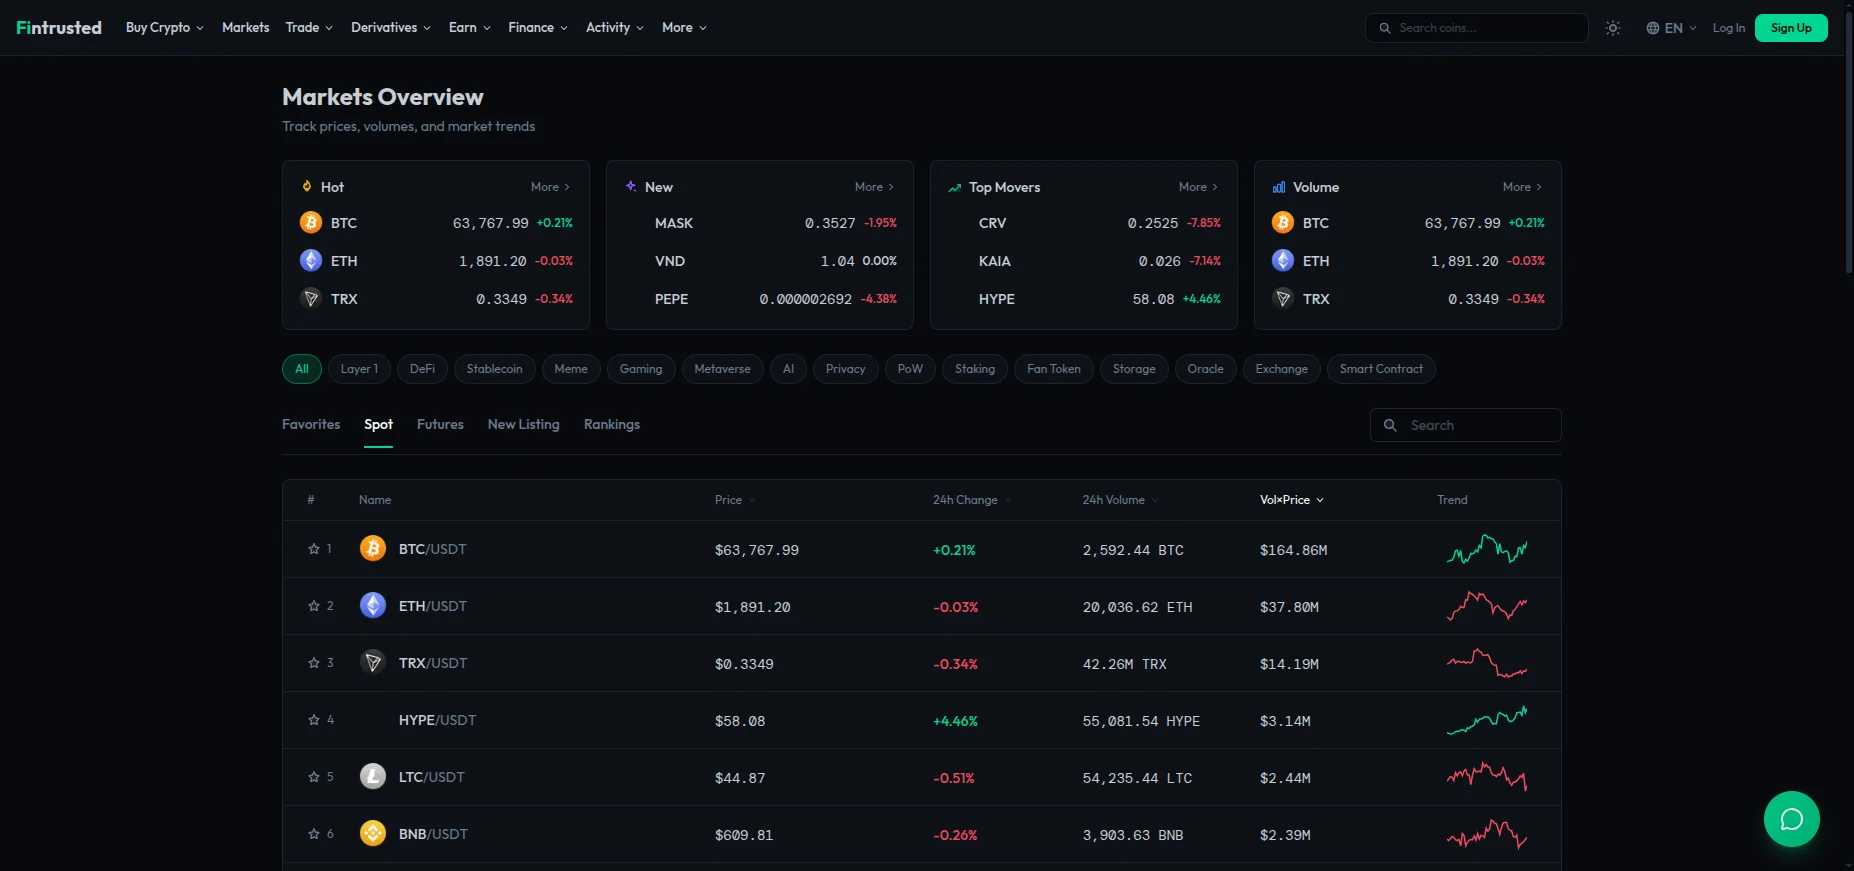Switch to the Spot tab
The image size is (1854, 871).
(378, 425)
